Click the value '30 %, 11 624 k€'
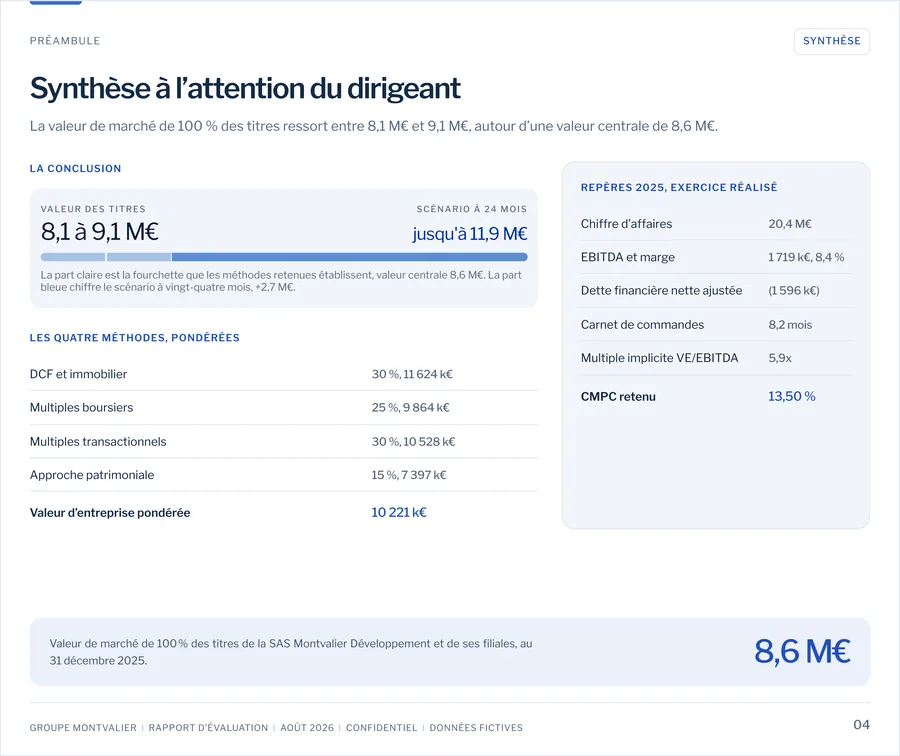 [412, 374]
